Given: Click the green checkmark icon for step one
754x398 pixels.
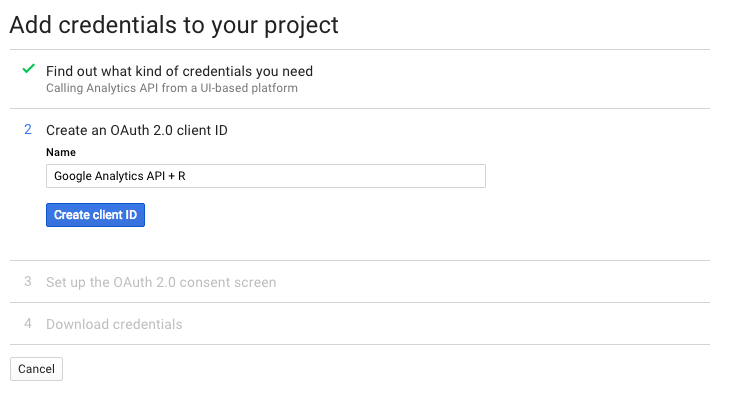Looking at the screenshot, I should pos(28,69).
